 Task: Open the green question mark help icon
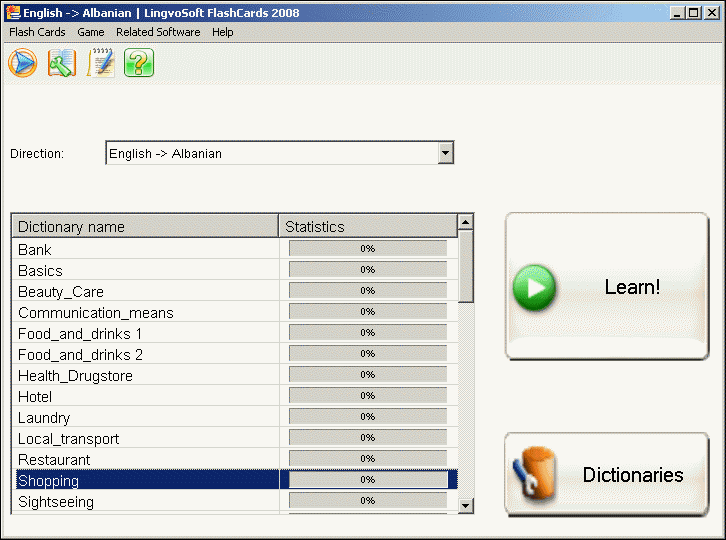pos(139,63)
